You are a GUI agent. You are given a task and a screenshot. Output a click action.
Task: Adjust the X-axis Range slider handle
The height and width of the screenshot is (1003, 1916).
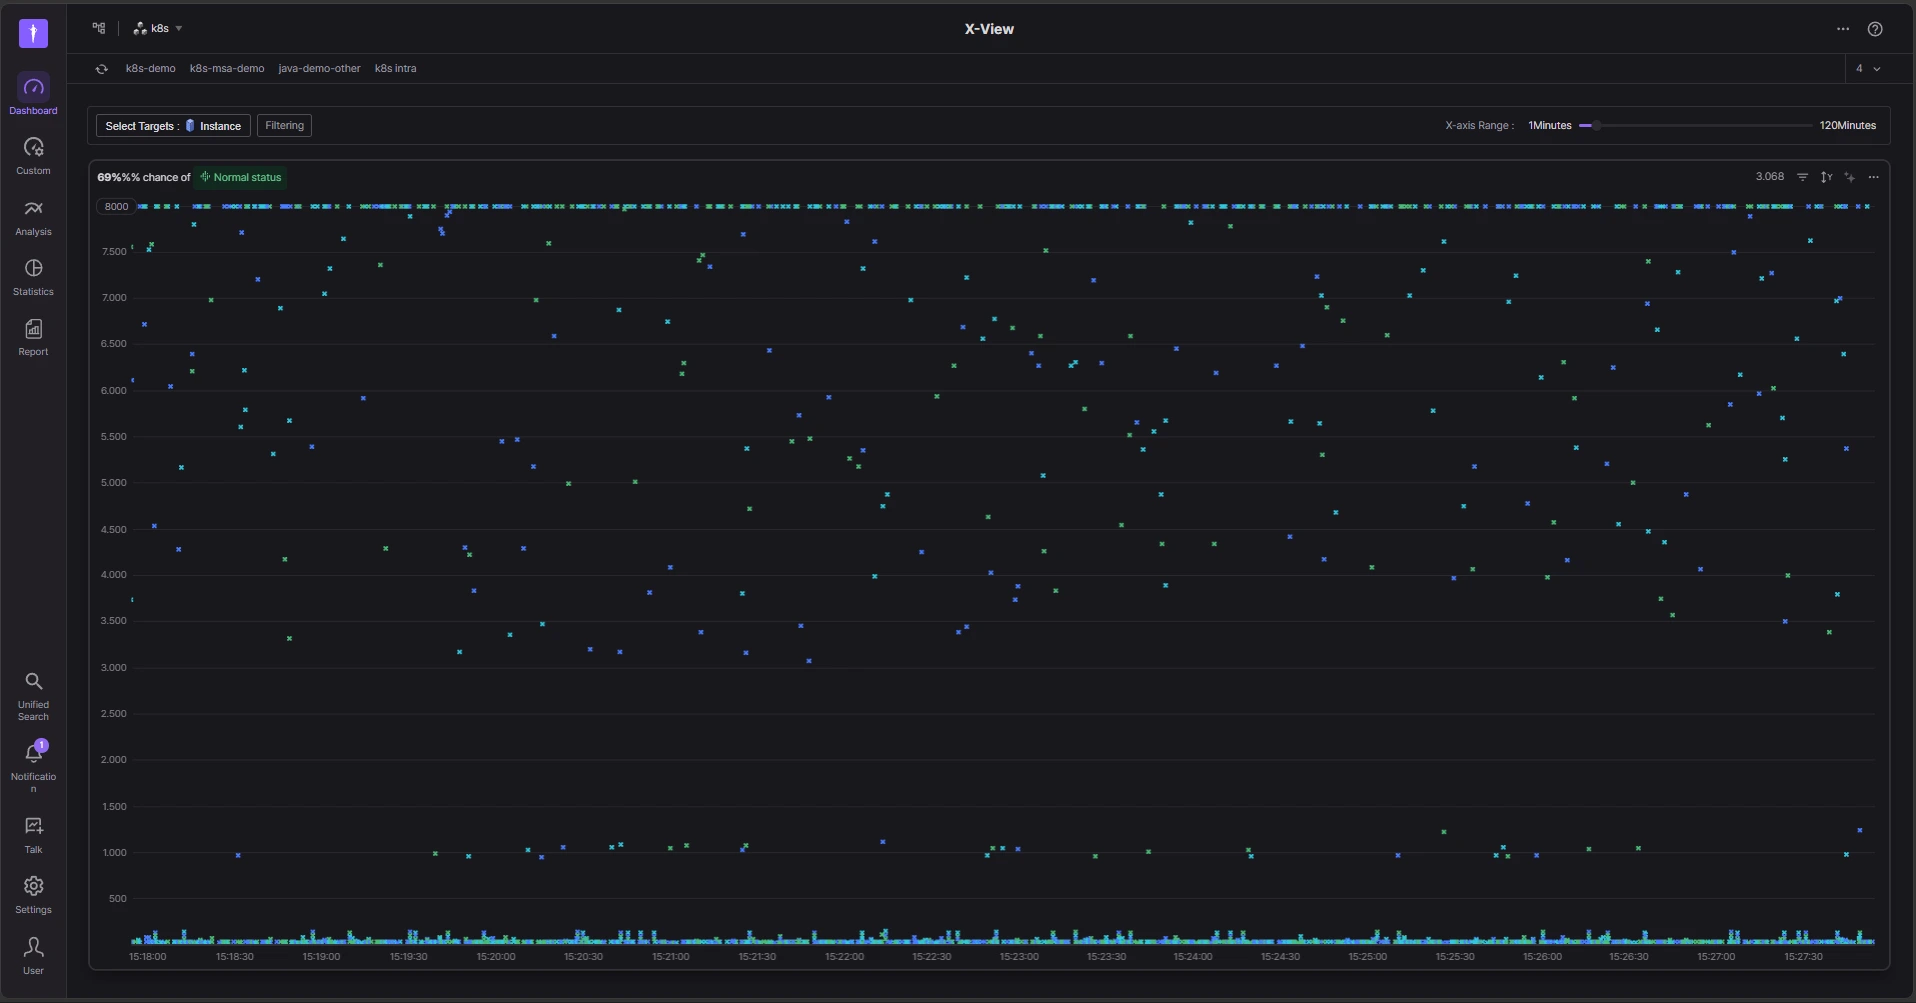coord(1597,126)
